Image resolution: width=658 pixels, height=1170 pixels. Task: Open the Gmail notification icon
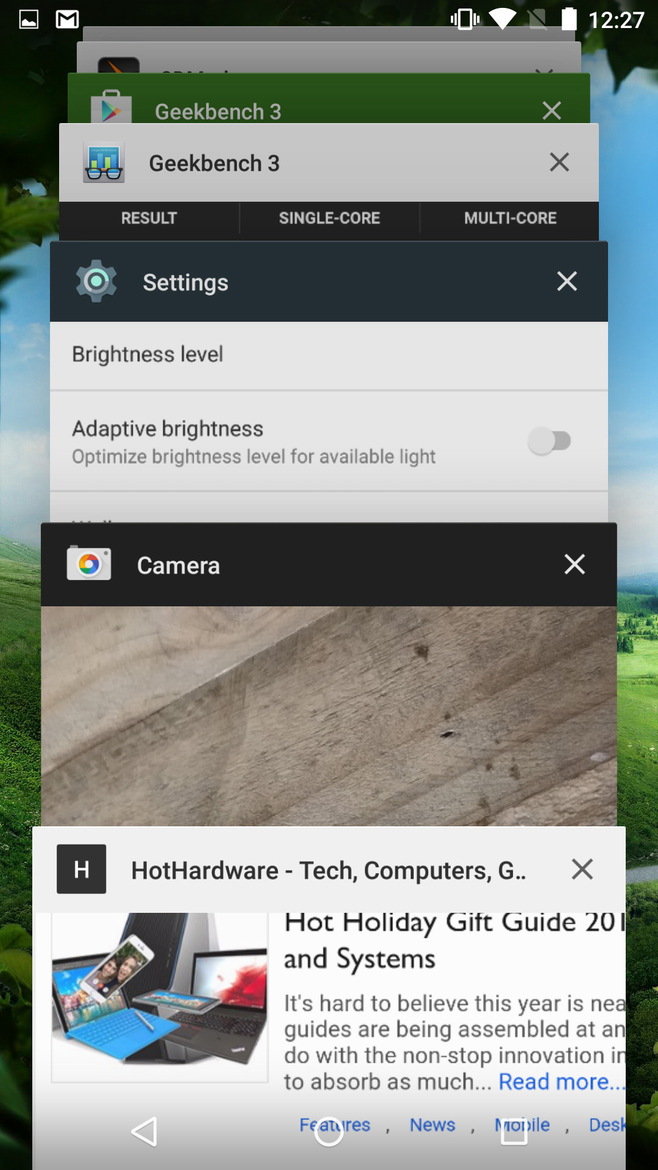click(x=68, y=19)
